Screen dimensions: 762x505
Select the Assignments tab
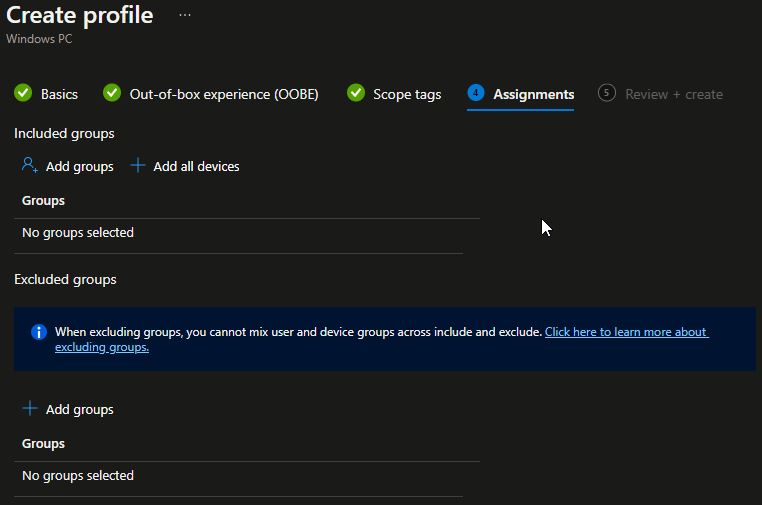[x=534, y=94]
